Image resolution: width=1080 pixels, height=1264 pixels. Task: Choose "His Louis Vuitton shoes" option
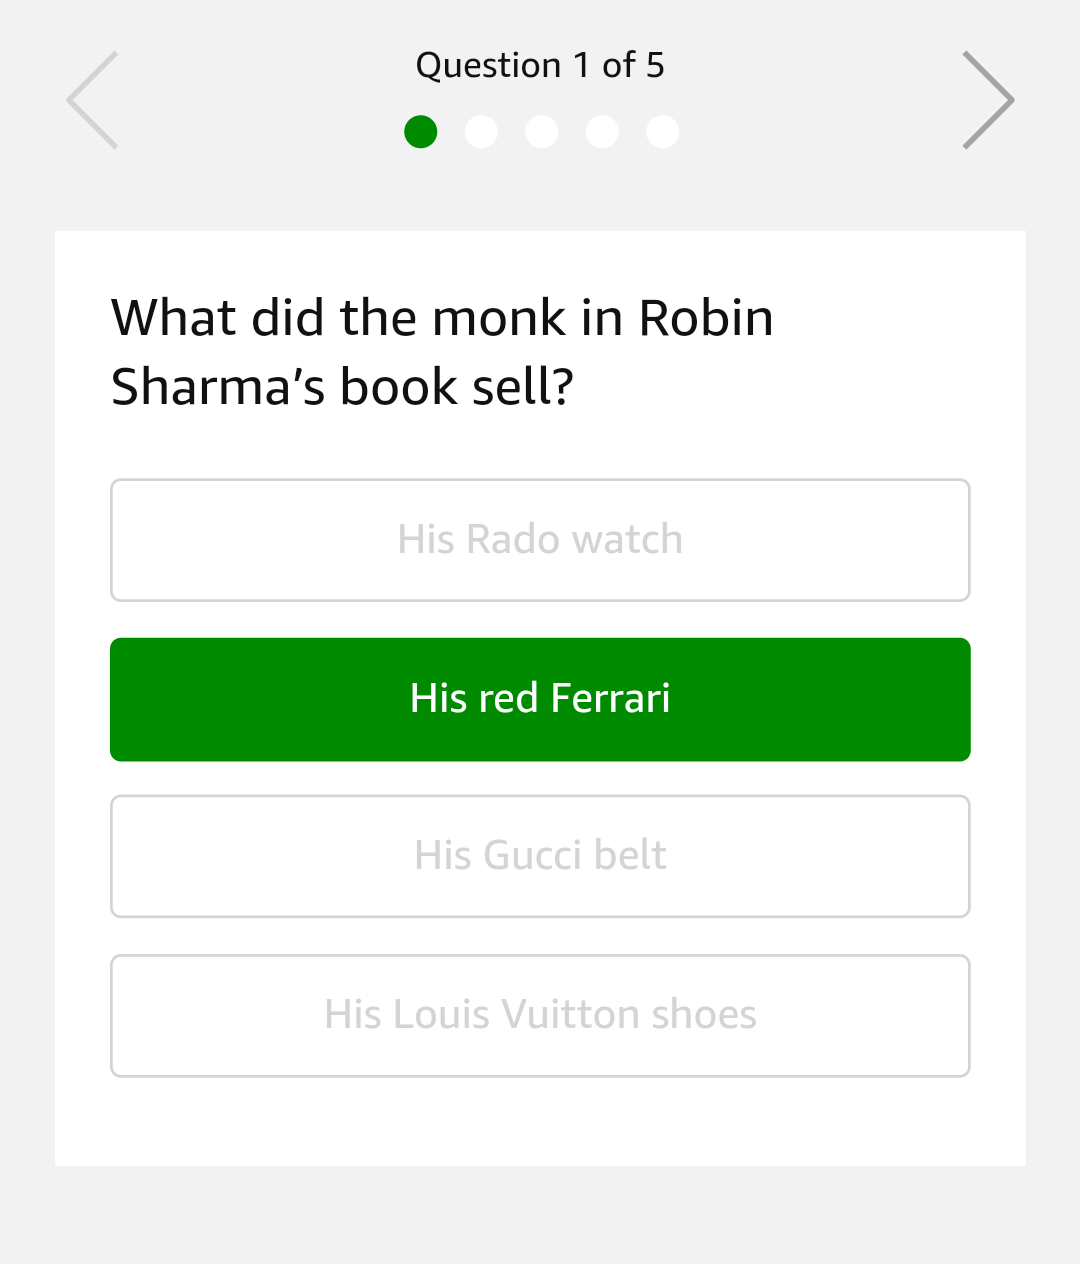[540, 1015]
